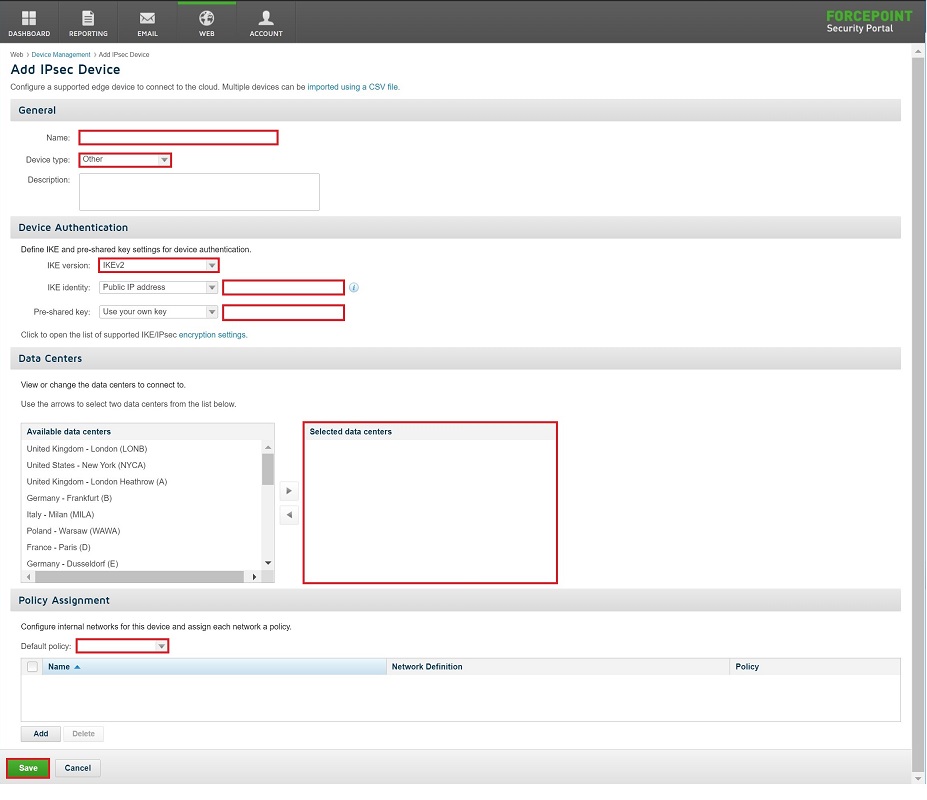
Task: Select Germany - Frankfurt (B) data center
Action: 69,498
